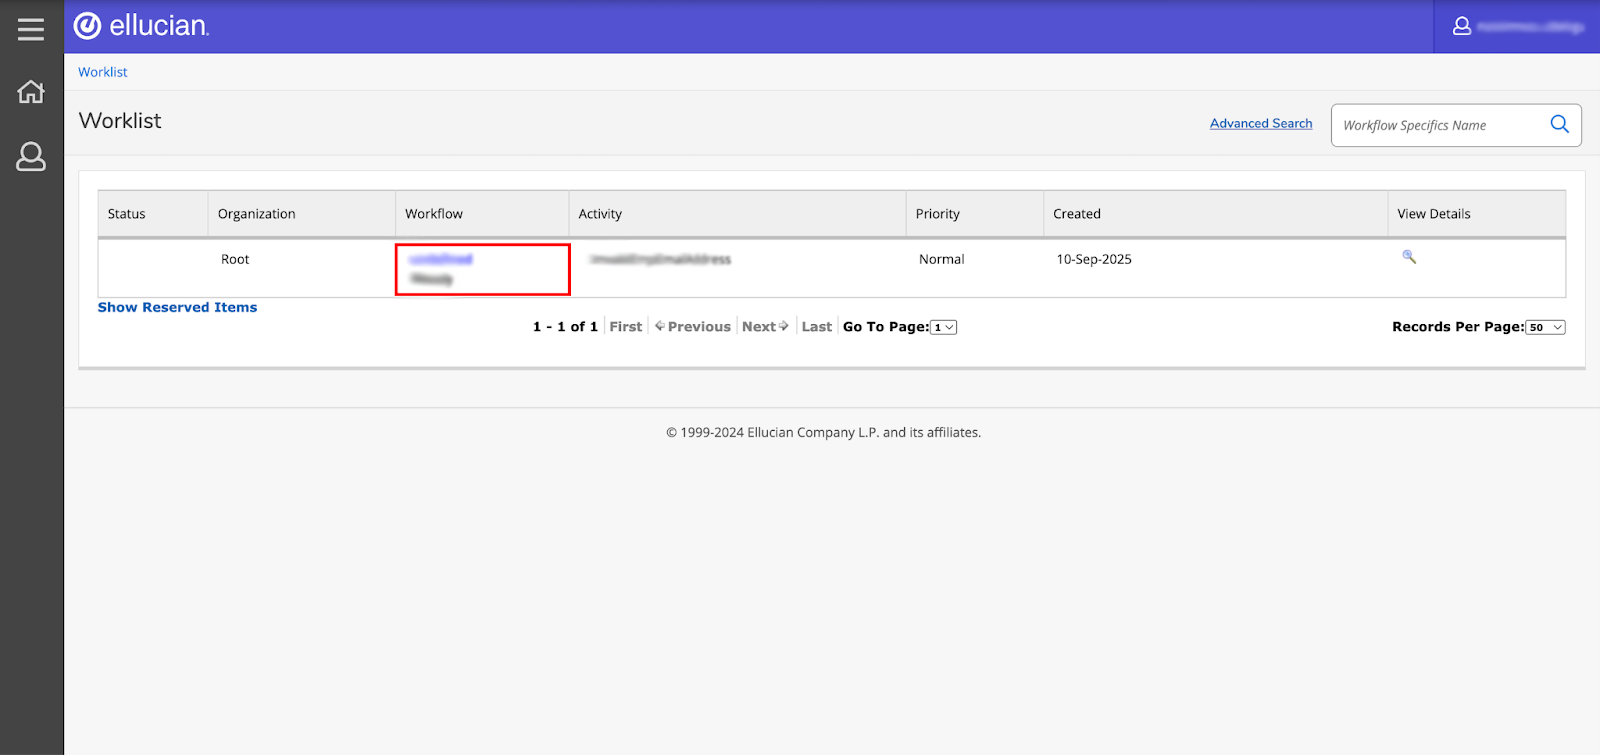This screenshot has height=755, width=1600.
Task: Go to the Next page
Action: (765, 327)
